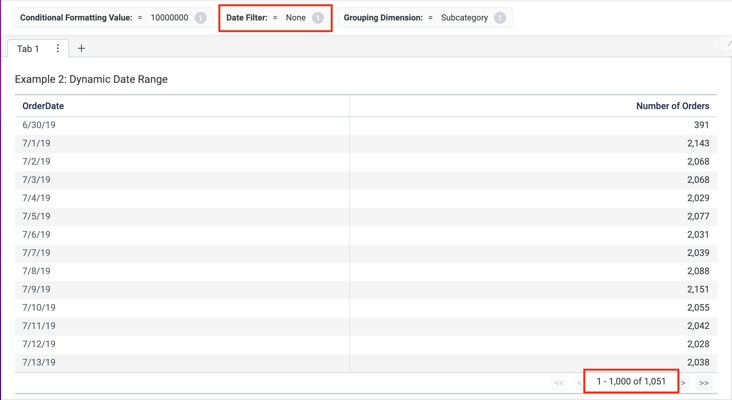Sort by the Number of Orders header

(672, 106)
